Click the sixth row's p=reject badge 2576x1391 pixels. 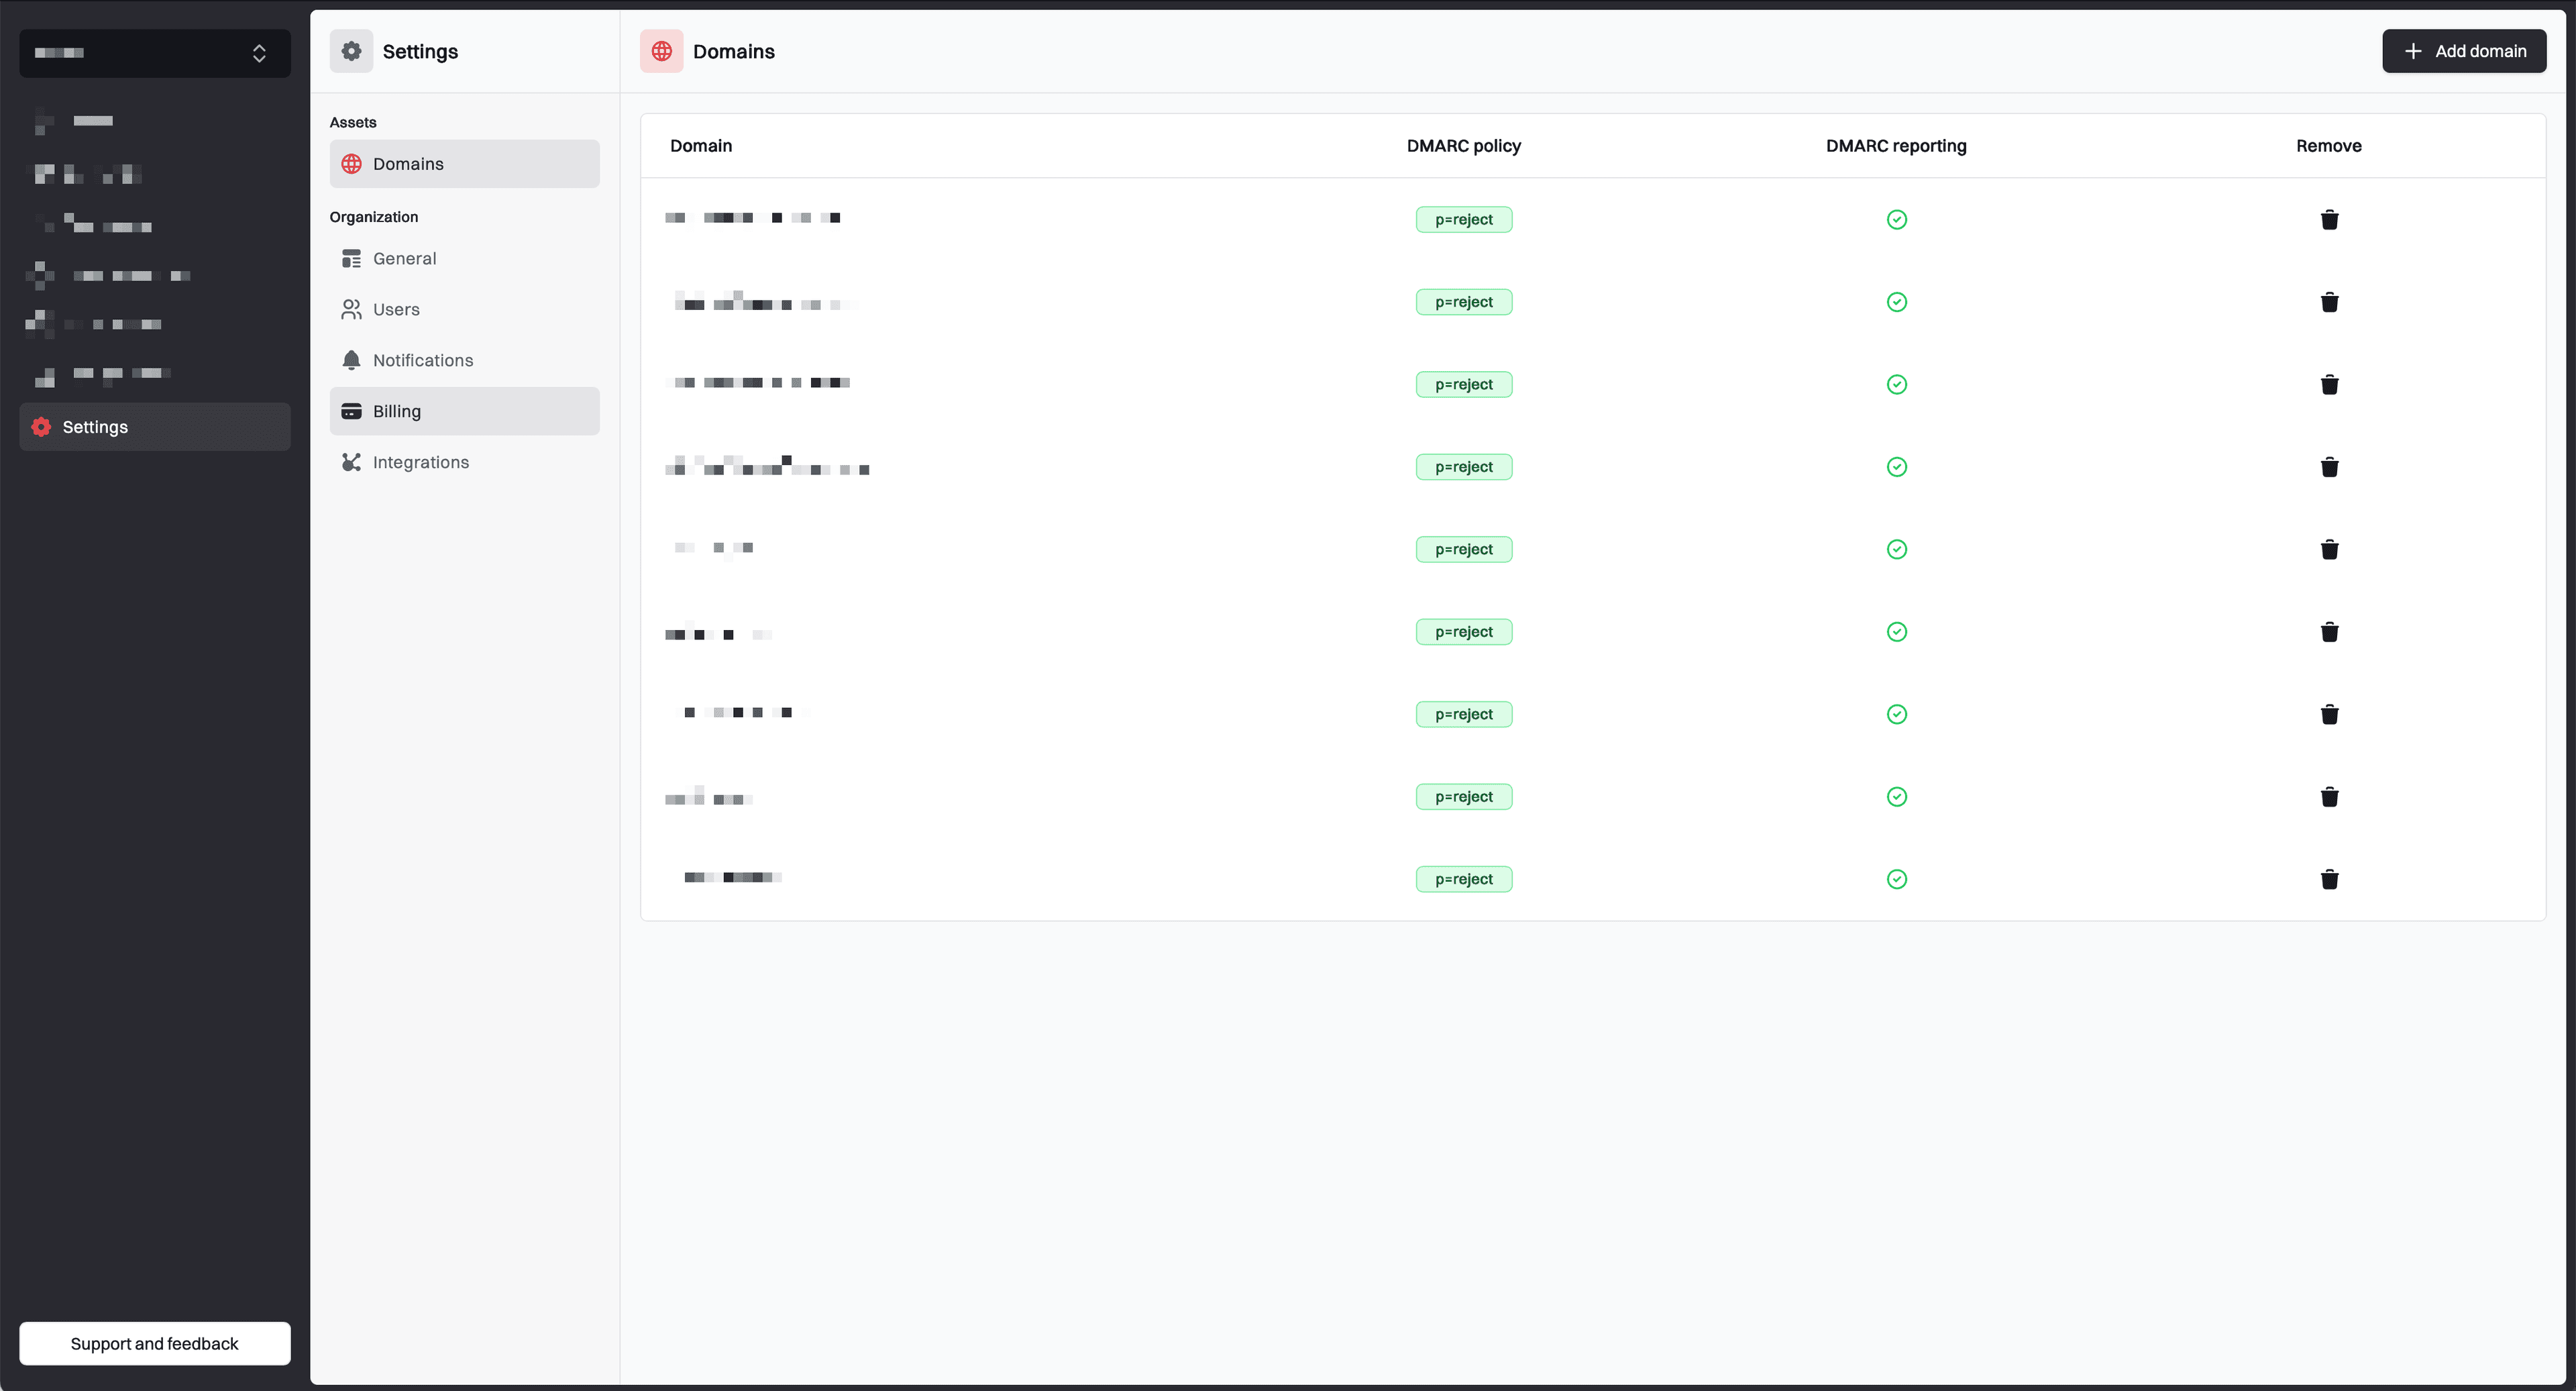[1463, 632]
